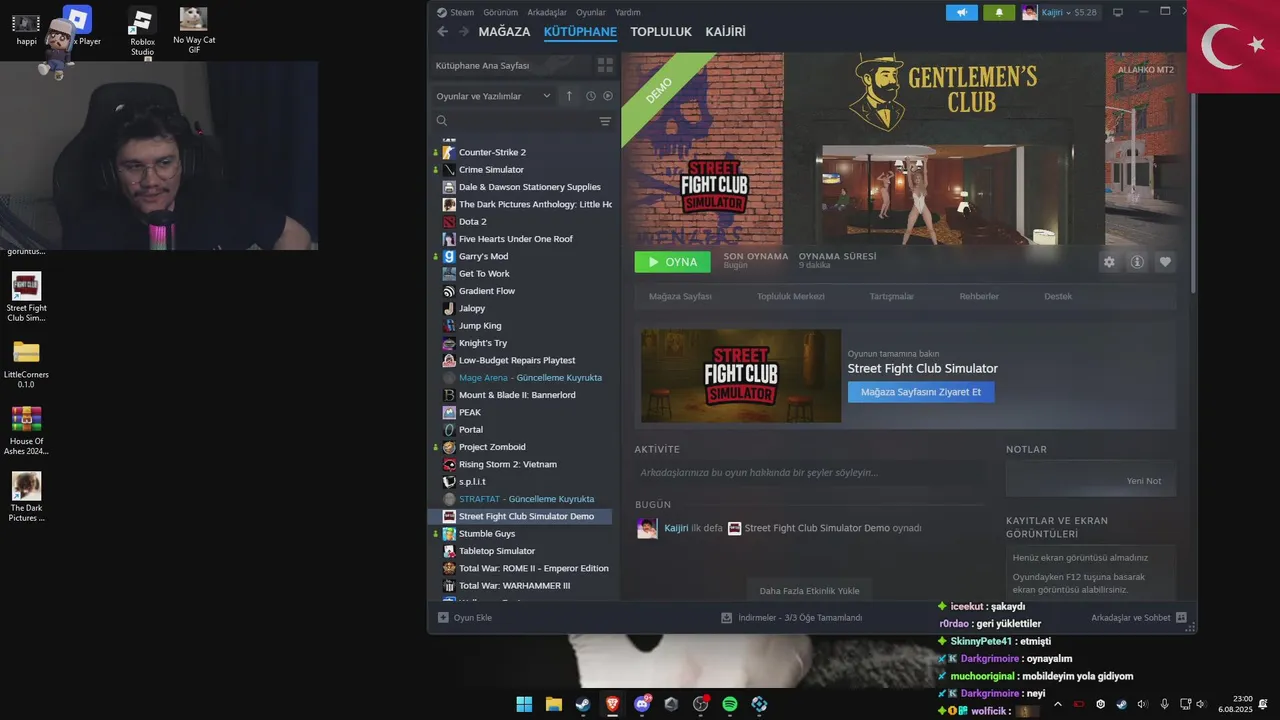This screenshot has height=720, width=1280.
Task: Go forward using the Steam forward arrow
Action: point(462,32)
